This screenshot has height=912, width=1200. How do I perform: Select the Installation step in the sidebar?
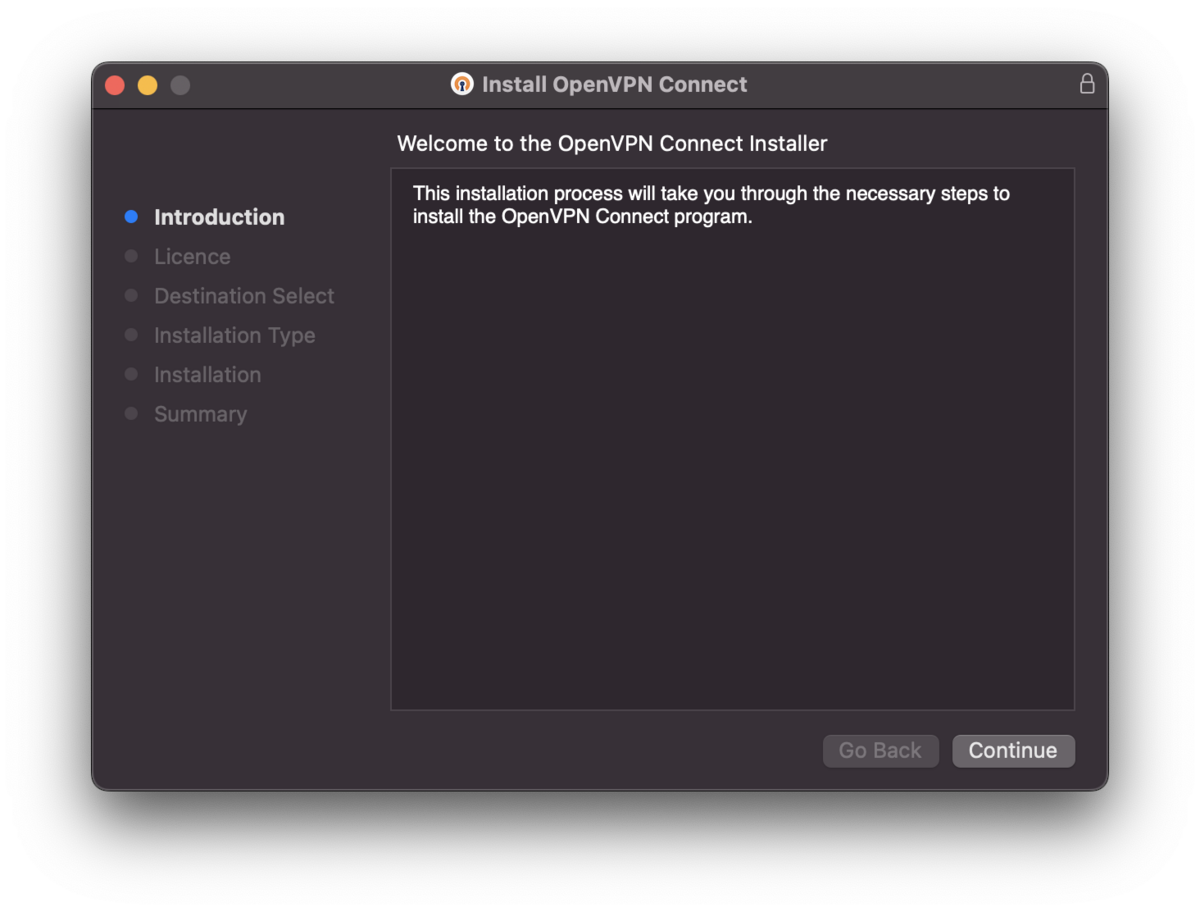click(x=207, y=375)
